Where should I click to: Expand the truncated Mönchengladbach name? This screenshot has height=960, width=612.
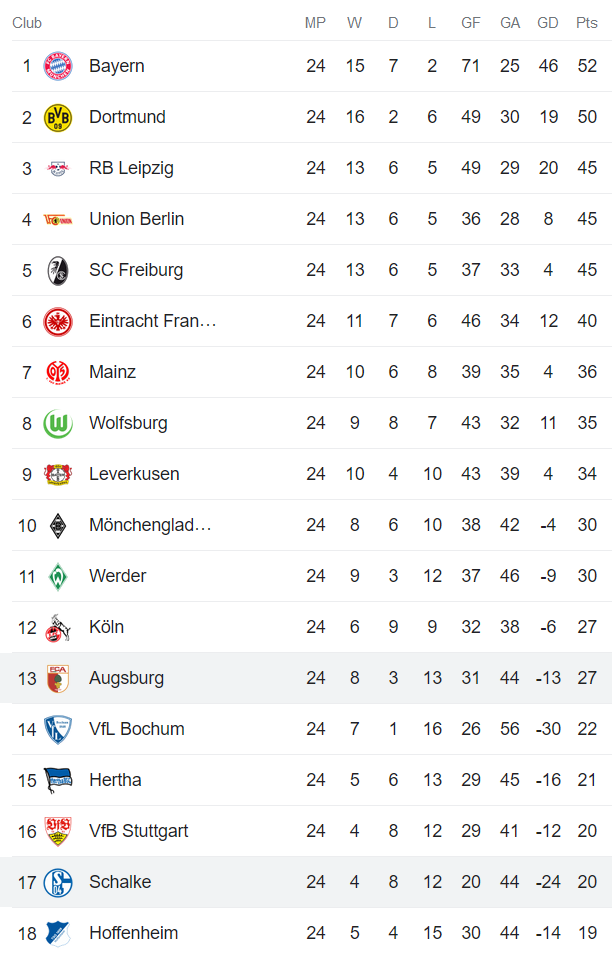152,525
